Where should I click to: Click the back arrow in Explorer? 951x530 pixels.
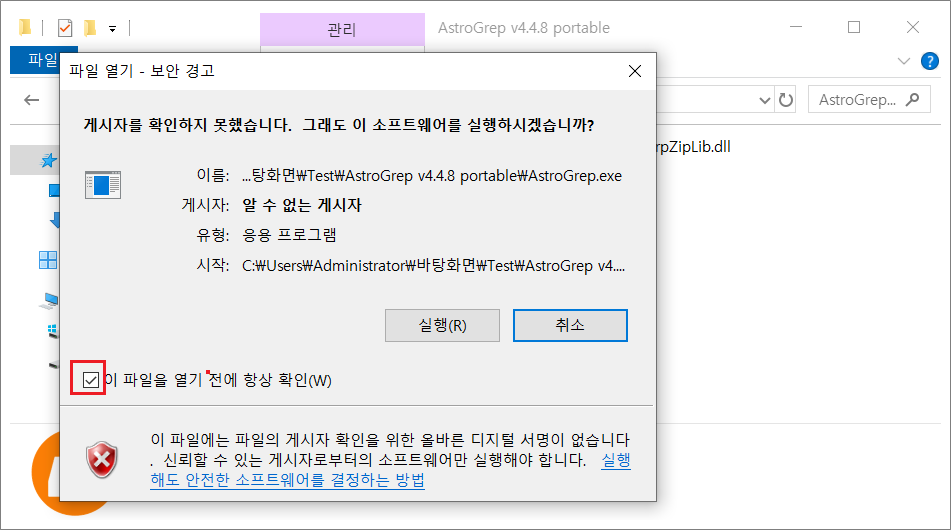32,100
